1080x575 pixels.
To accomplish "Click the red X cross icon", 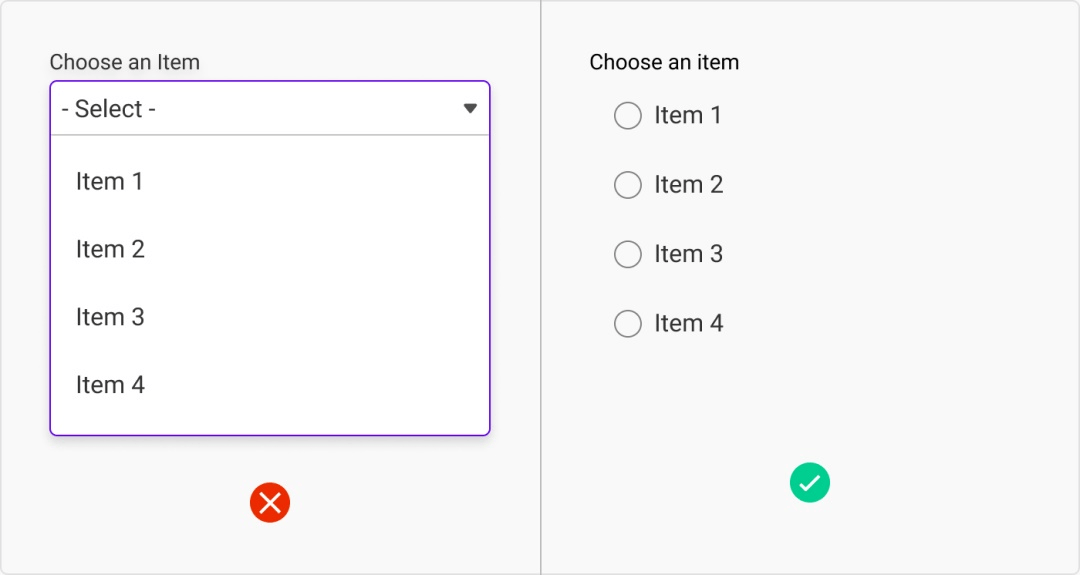I will (x=270, y=503).
